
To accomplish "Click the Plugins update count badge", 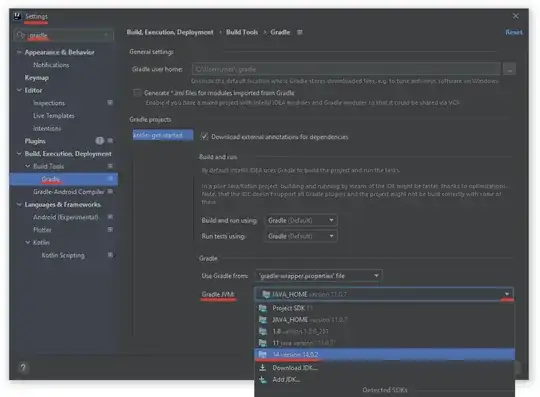I will click(100, 140).
